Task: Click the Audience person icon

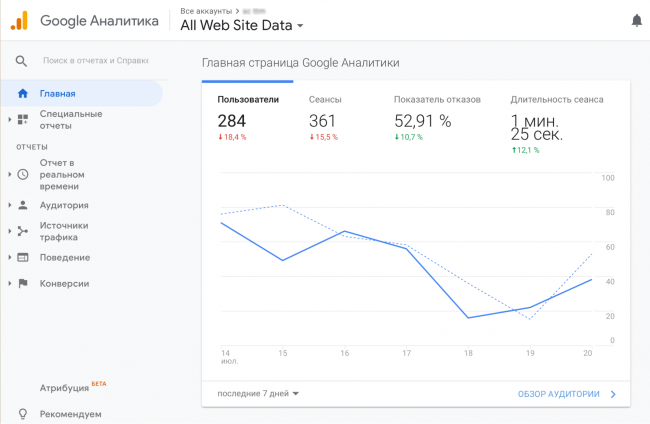Action: [x=22, y=205]
